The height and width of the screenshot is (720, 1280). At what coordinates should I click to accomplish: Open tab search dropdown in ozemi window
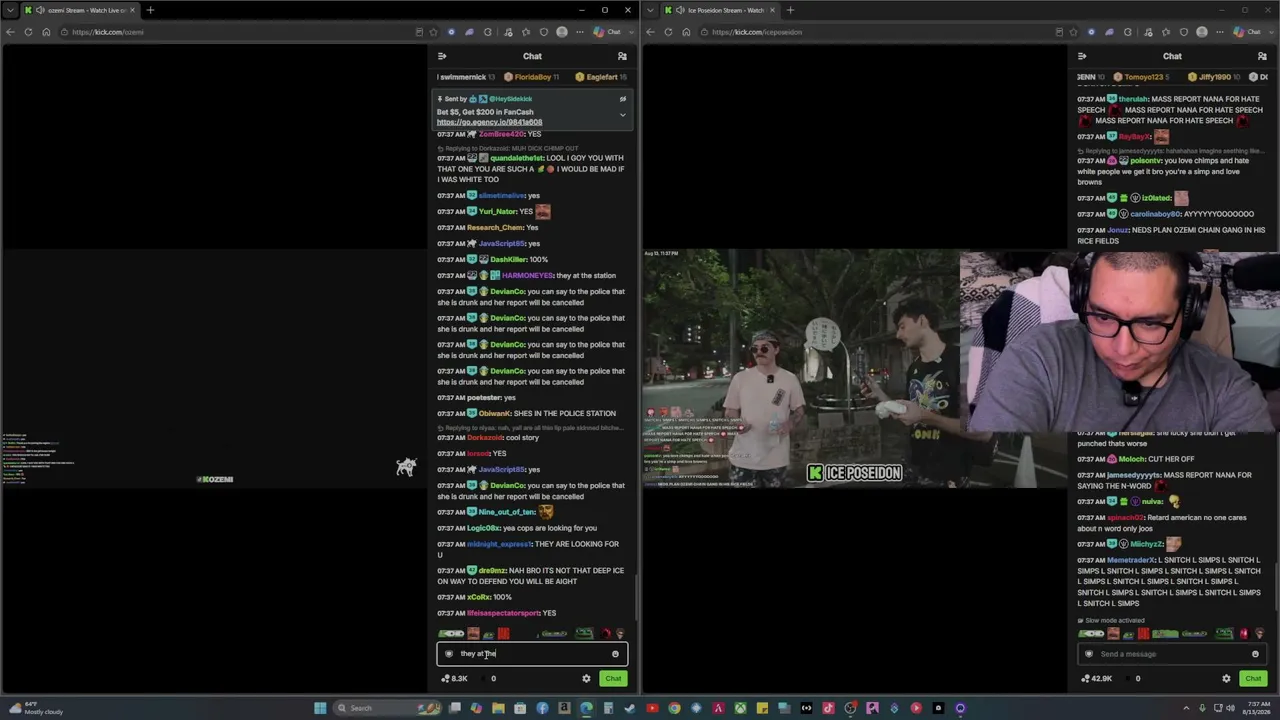pos(10,10)
